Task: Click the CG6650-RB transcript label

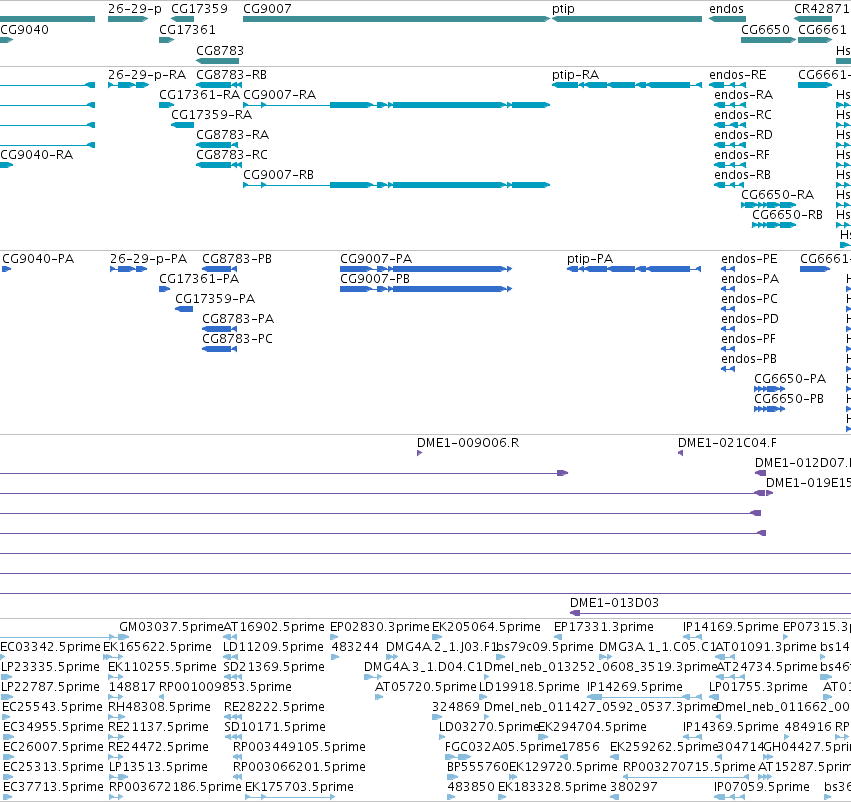Action: point(788,215)
